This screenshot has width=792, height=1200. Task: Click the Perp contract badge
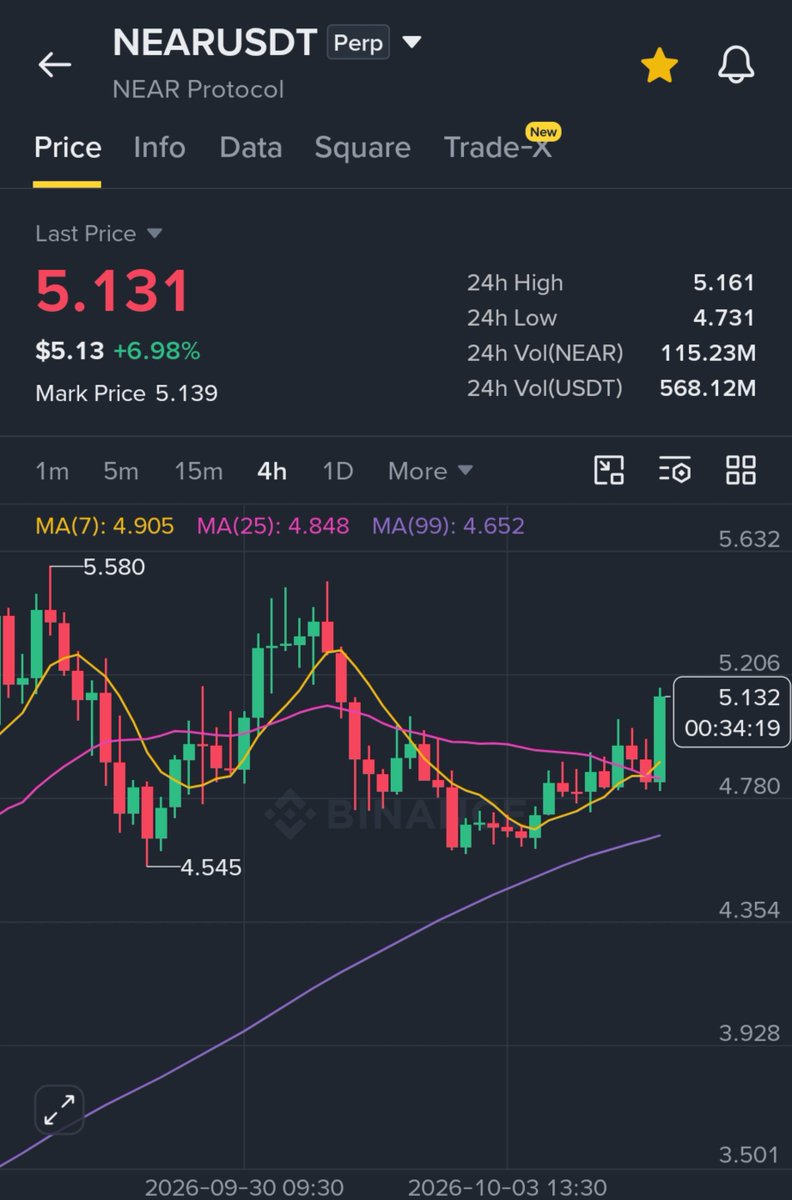[x=358, y=44]
